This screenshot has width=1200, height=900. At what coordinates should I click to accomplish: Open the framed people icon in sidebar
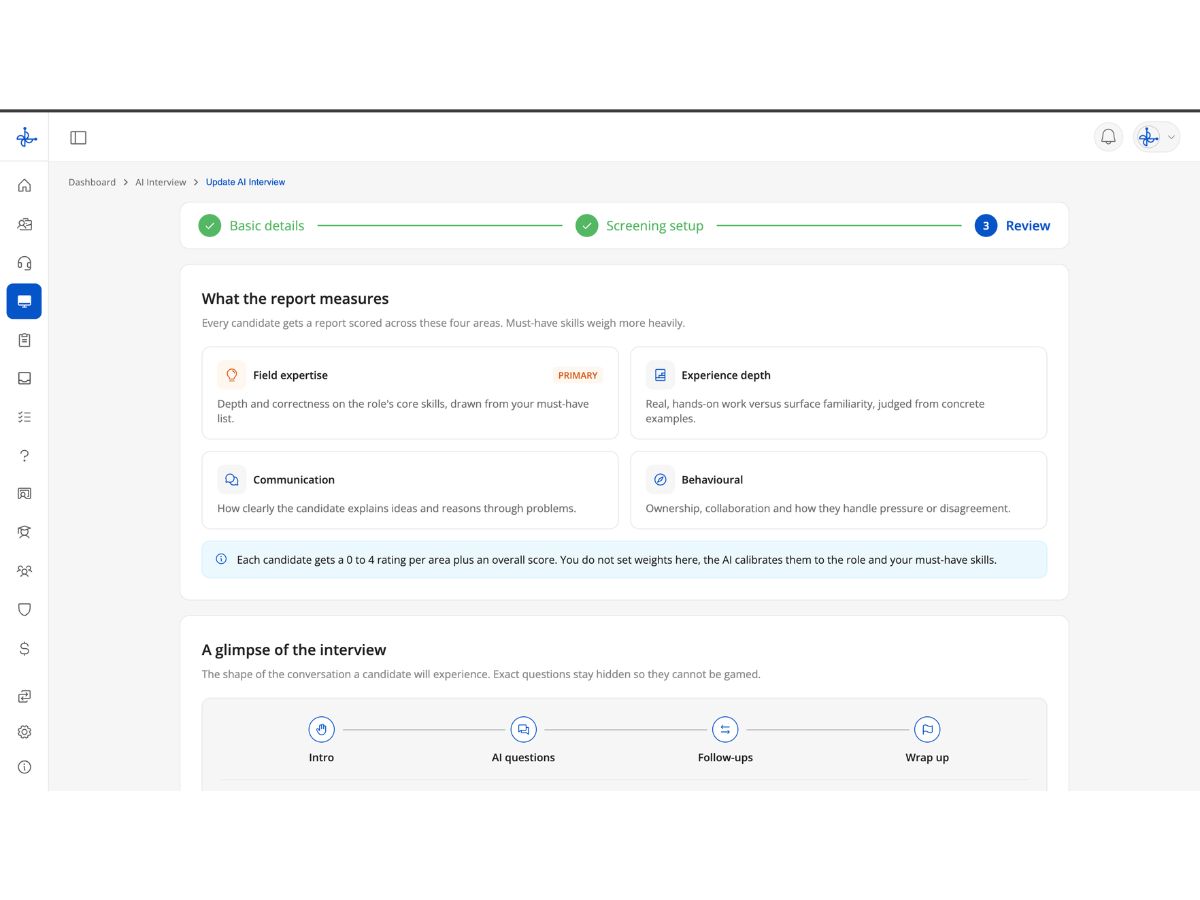pyautogui.click(x=24, y=494)
